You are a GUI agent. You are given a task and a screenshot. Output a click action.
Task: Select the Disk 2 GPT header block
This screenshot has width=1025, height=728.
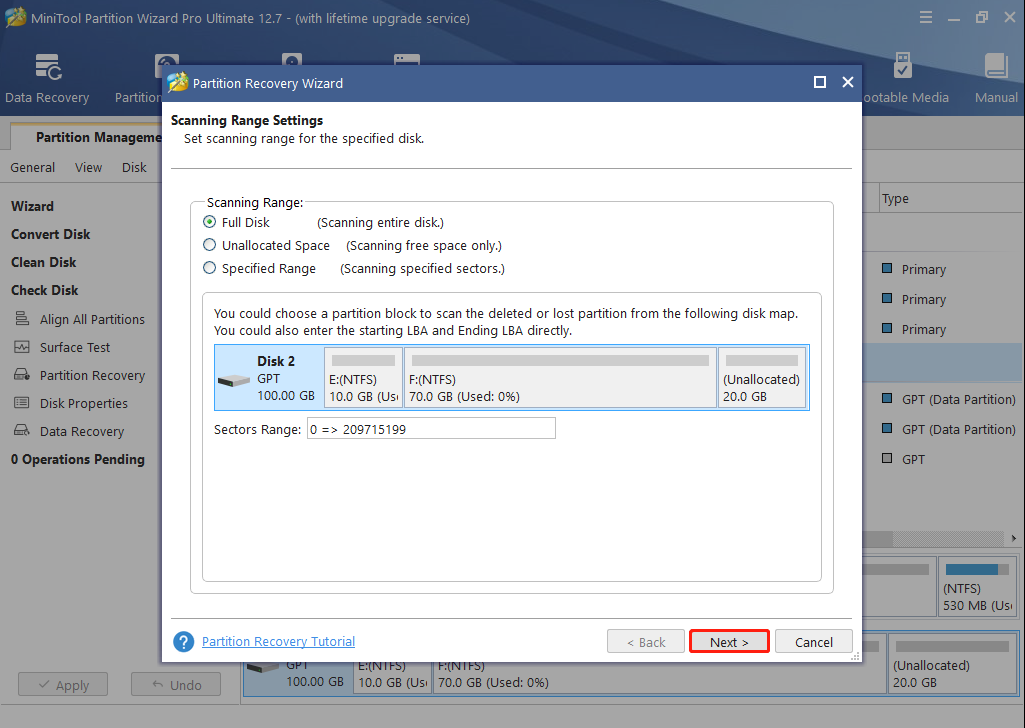coord(269,378)
